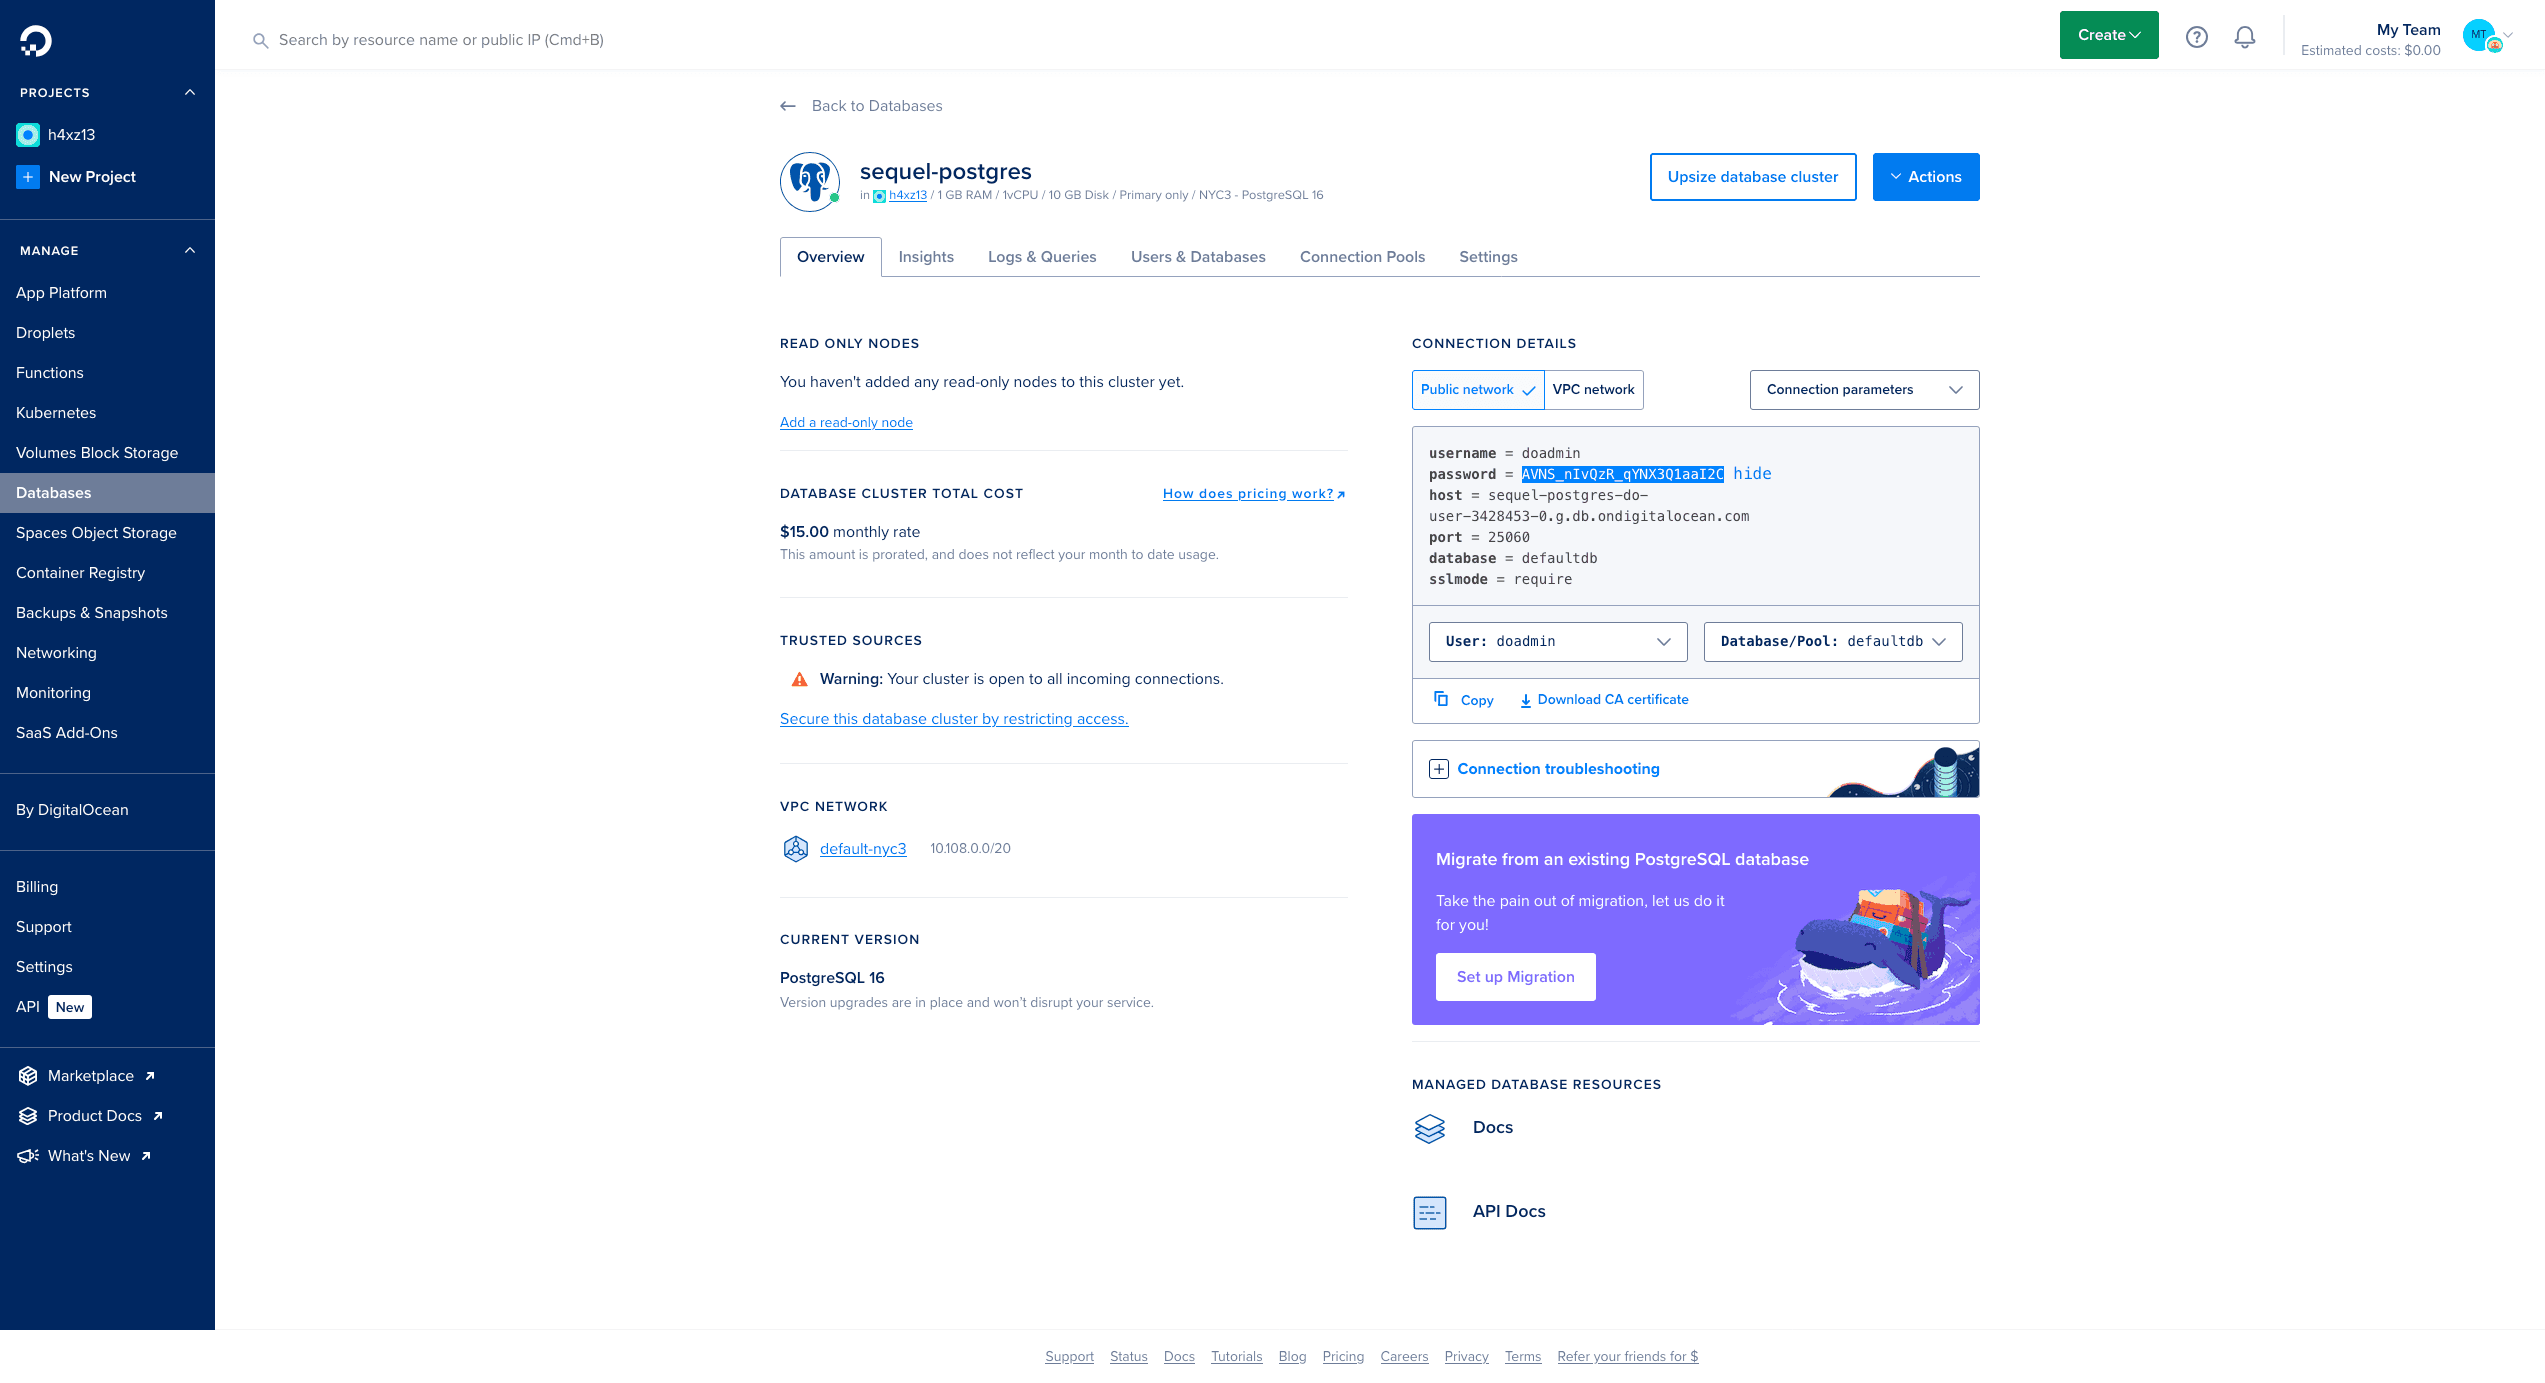Open the help question mark icon
This screenshot has height=1383, width=2545.
coord(2196,37)
